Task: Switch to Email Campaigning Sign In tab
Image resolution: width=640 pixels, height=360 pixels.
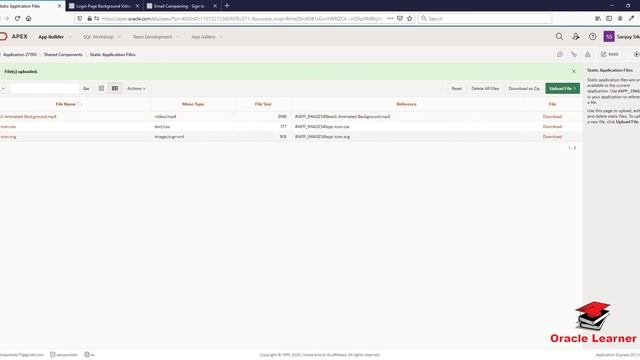Action: (179, 6)
